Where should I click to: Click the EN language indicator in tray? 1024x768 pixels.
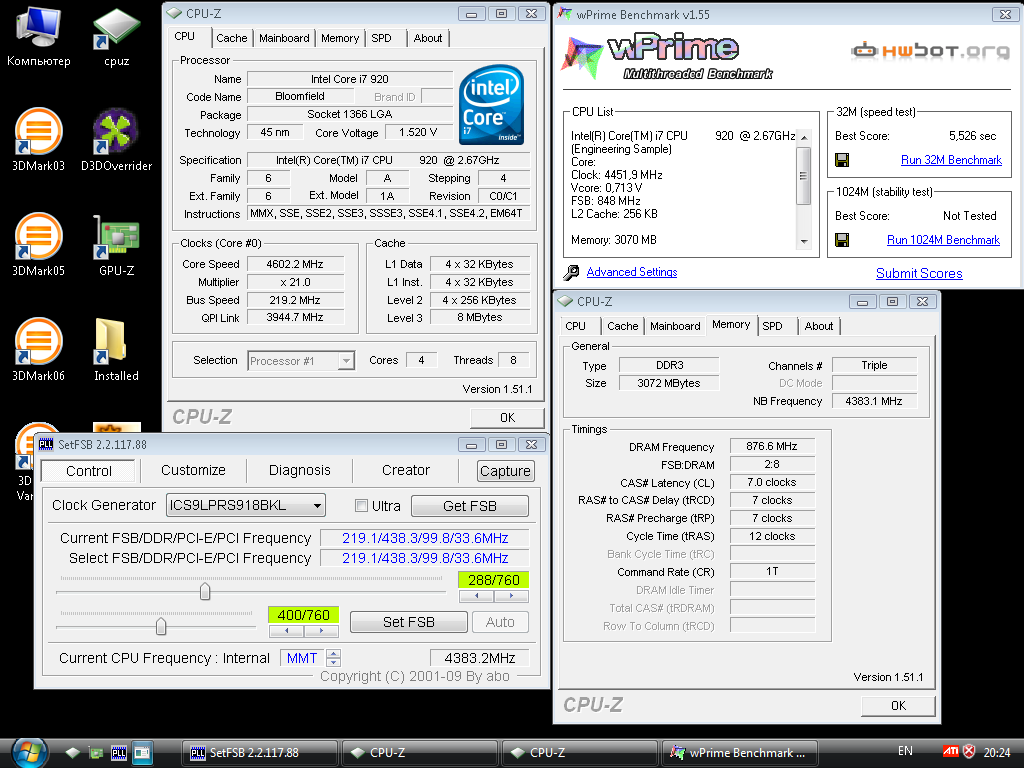tap(905, 751)
